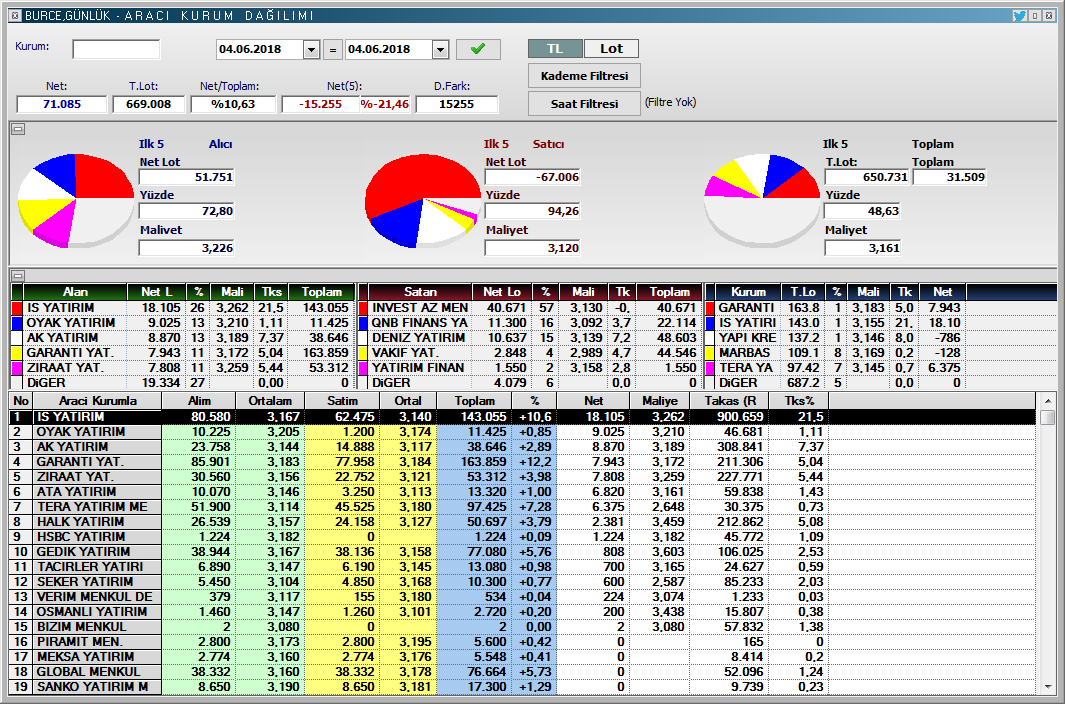Image resolution: width=1065 pixels, height=704 pixels.
Task: Click the yellow swatch beside VAKIF YAT.
Action: (x=363, y=353)
